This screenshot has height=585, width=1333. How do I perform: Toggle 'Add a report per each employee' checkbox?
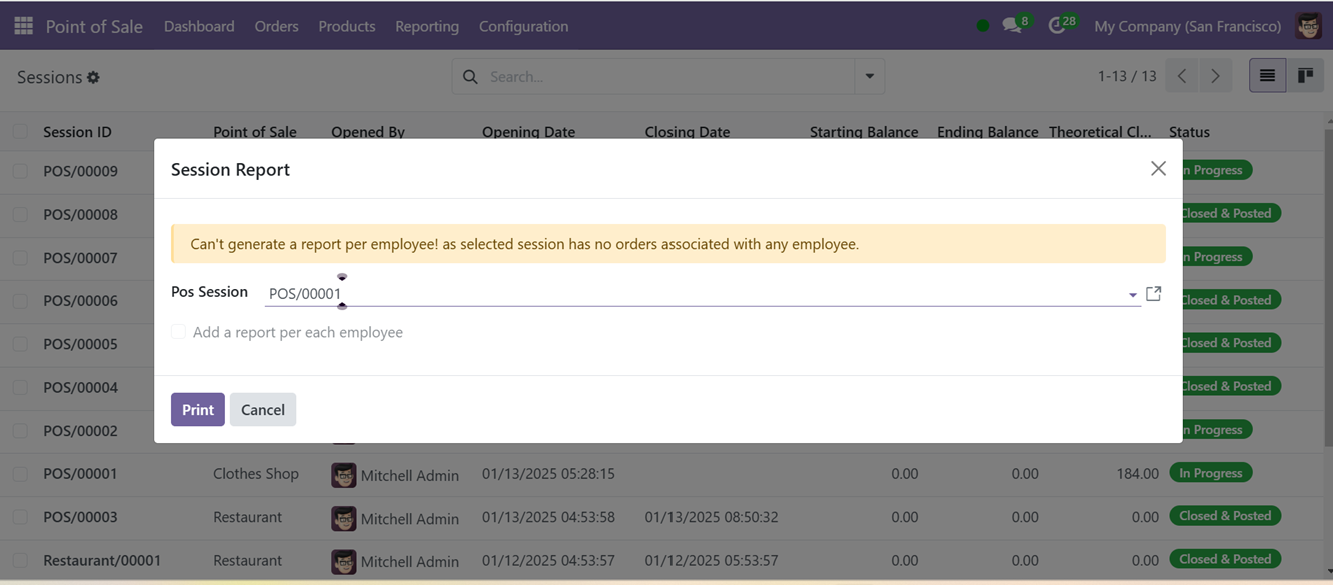[x=178, y=332]
